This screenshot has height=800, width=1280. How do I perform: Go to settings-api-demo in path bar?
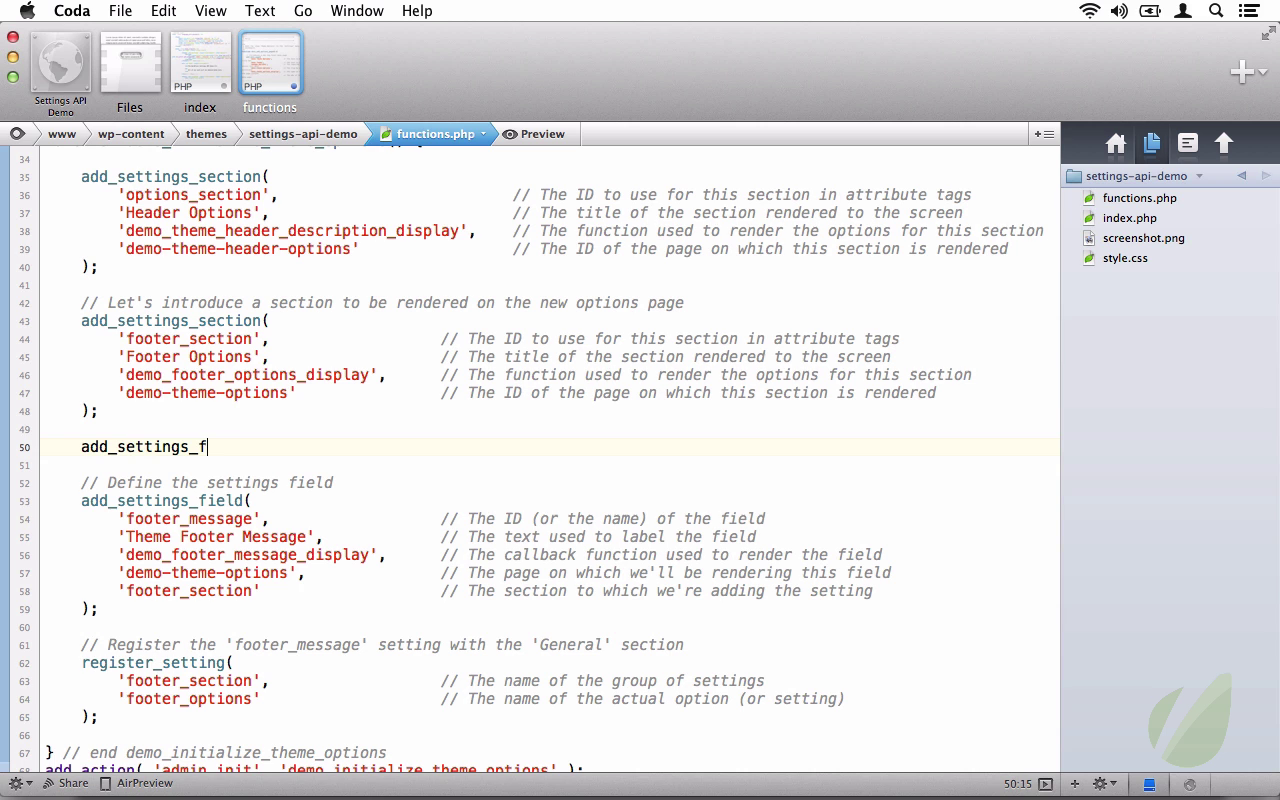[x=303, y=134]
